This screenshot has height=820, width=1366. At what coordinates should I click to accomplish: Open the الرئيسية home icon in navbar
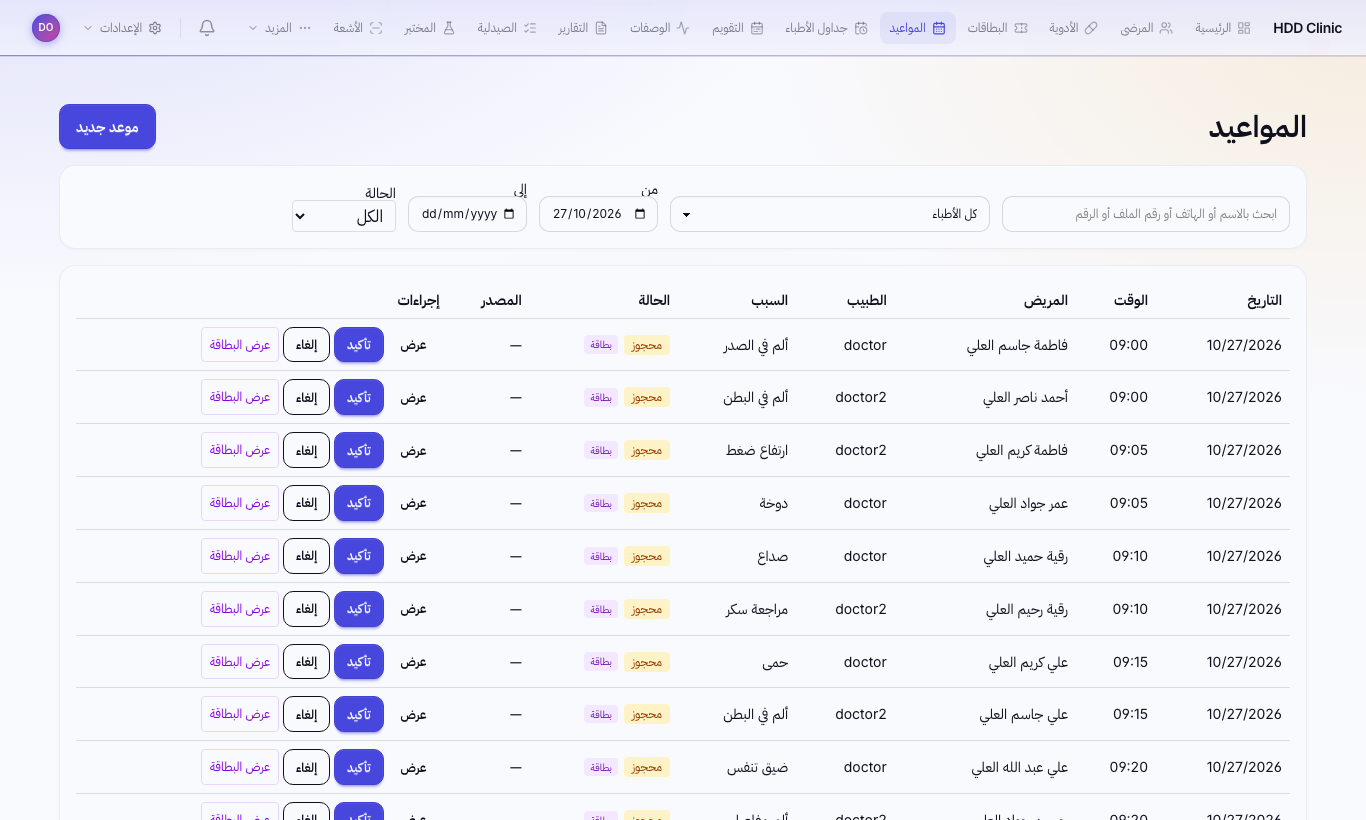[1244, 28]
